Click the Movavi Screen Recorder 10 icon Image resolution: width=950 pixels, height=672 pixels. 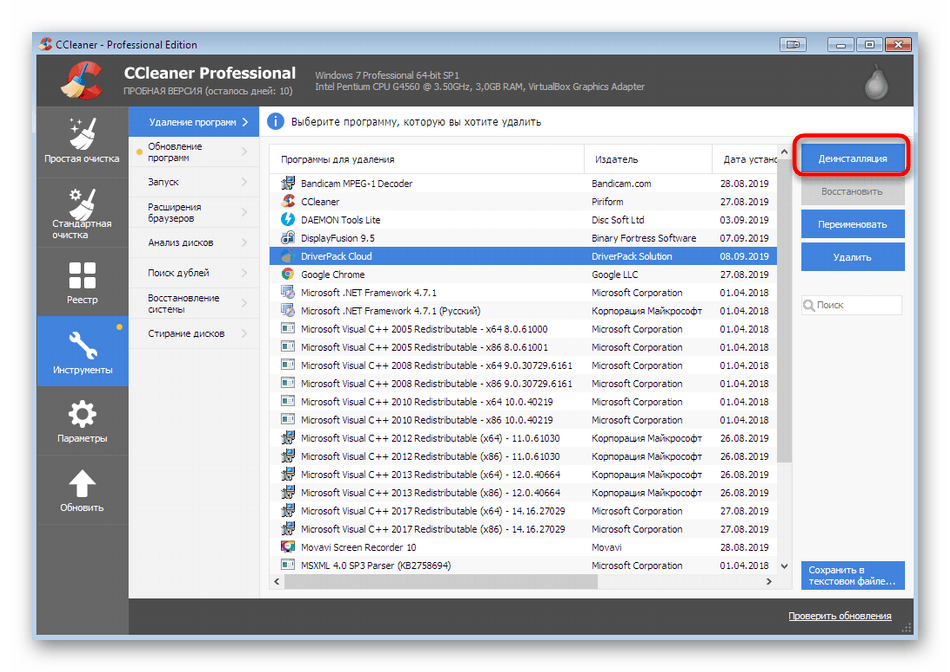[x=288, y=547]
